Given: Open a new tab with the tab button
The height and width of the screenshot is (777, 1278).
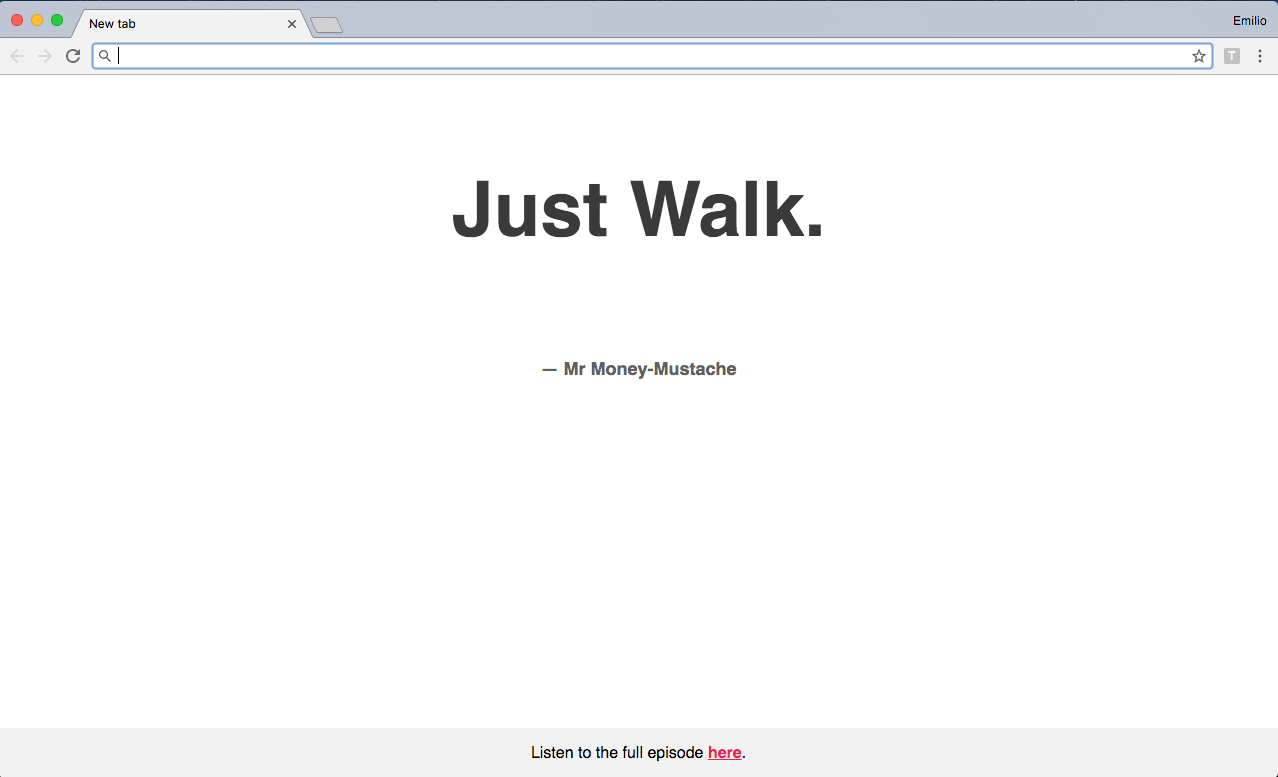Looking at the screenshot, I should click(x=327, y=25).
